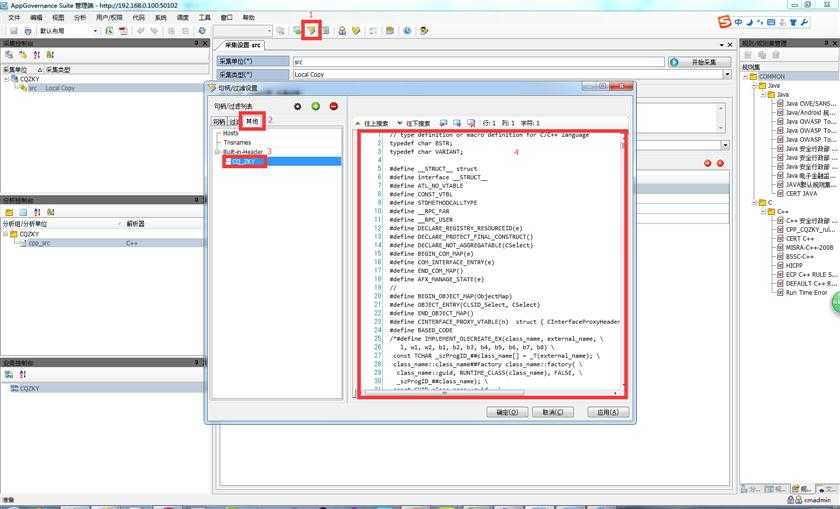Click the sort icon in analysis console toolbar
Image resolution: width=840 pixels, height=509 pixels.
pyautogui.click(x=36, y=212)
